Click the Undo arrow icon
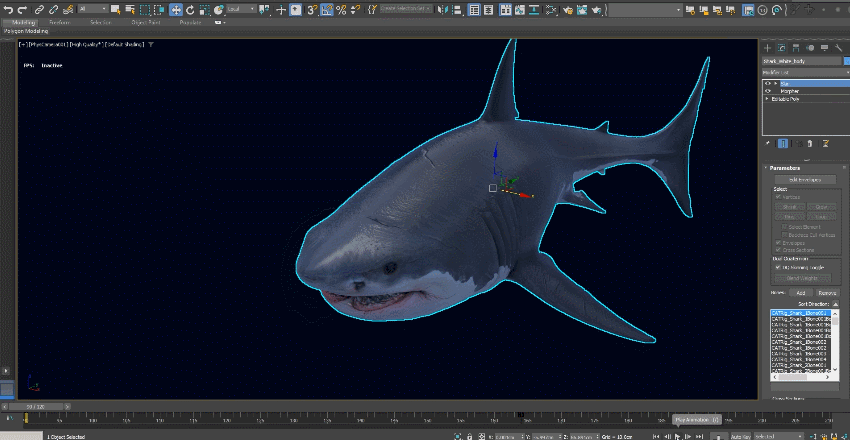850x440 pixels. click(8, 9)
